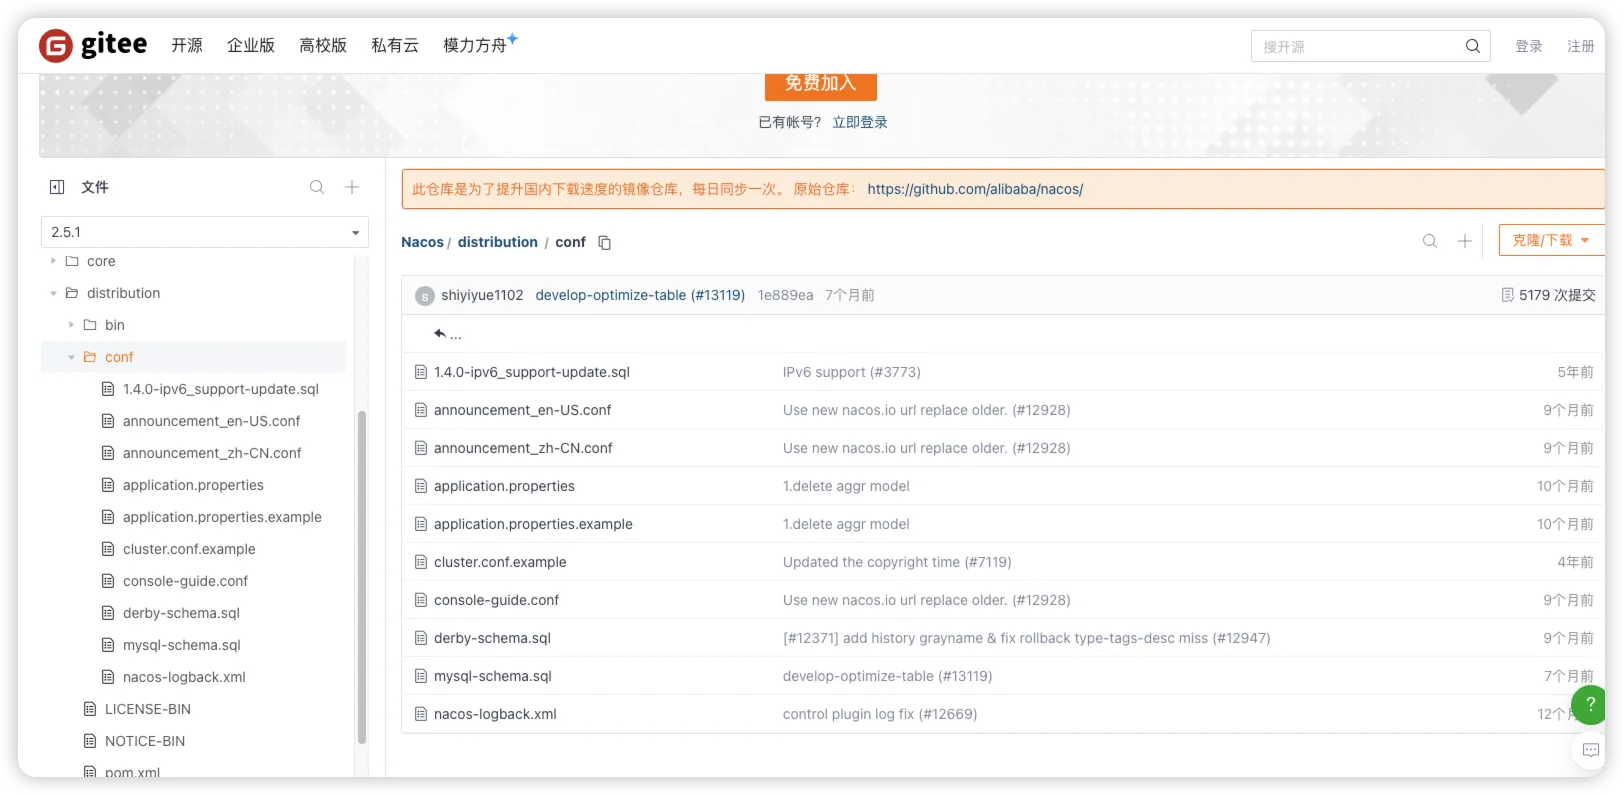Click the 立即登录 link
The width and height of the screenshot is (1623, 795).
860,122
